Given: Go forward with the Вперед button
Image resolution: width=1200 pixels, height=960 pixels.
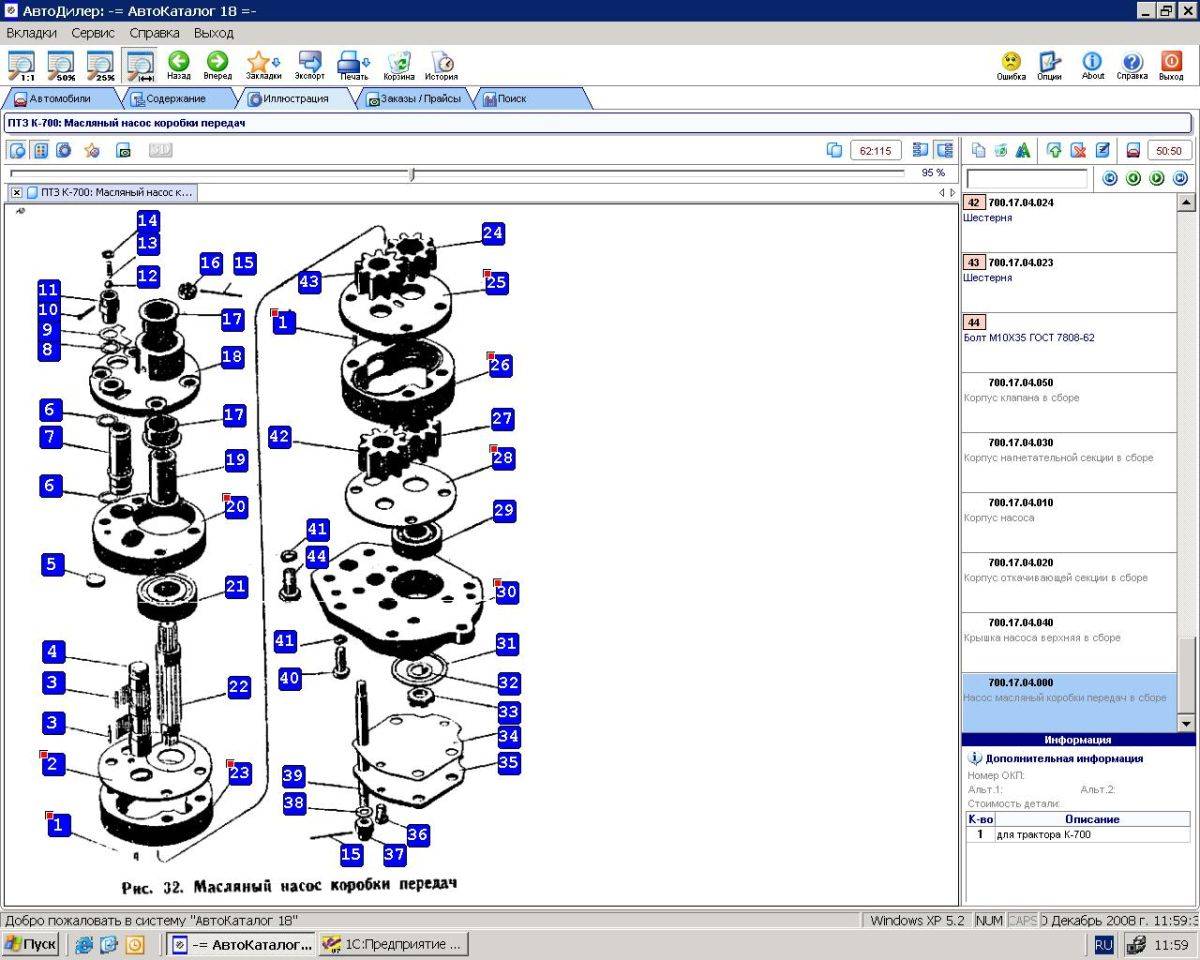Looking at the screenshot, I should (217, 65).
